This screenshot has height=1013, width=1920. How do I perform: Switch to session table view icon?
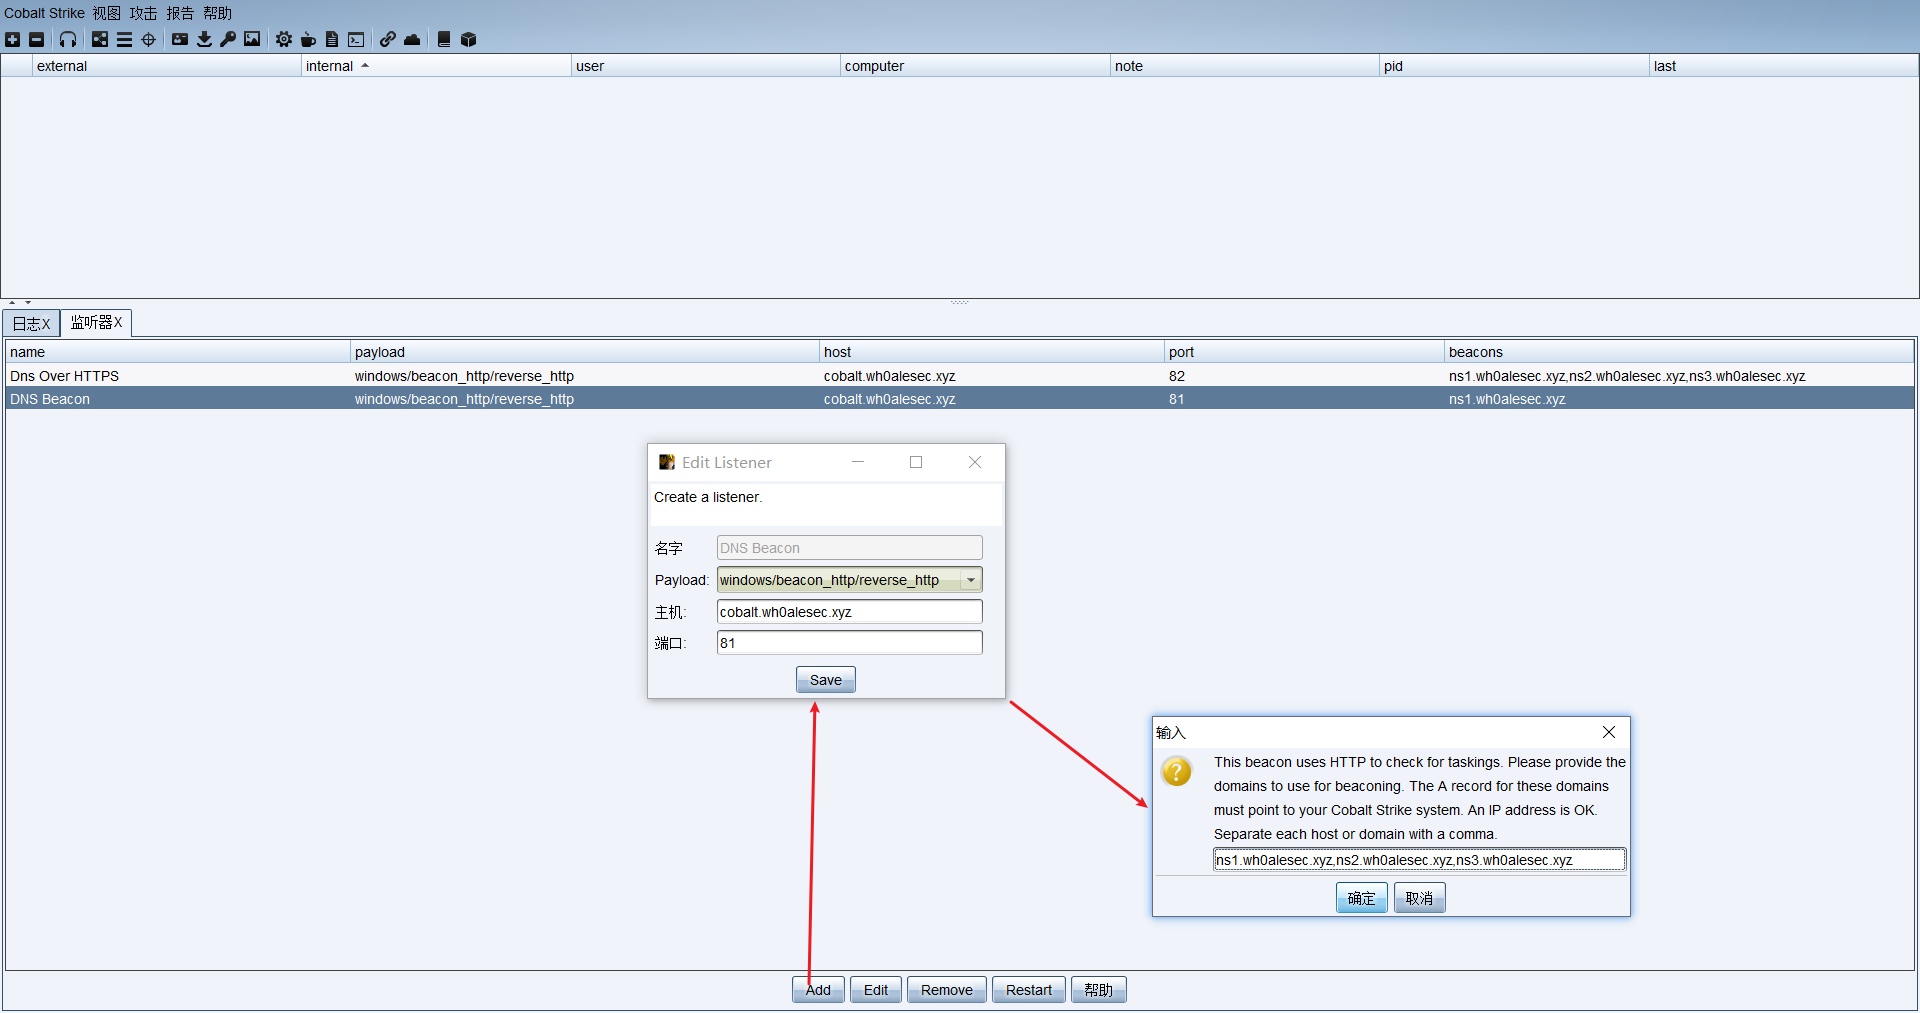tap(124, 39)
